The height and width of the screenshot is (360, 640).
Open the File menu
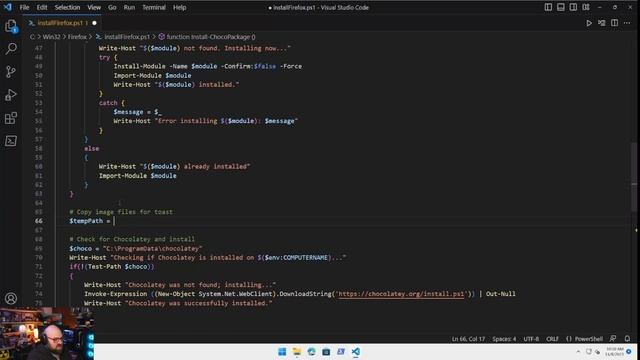point(24,7)
